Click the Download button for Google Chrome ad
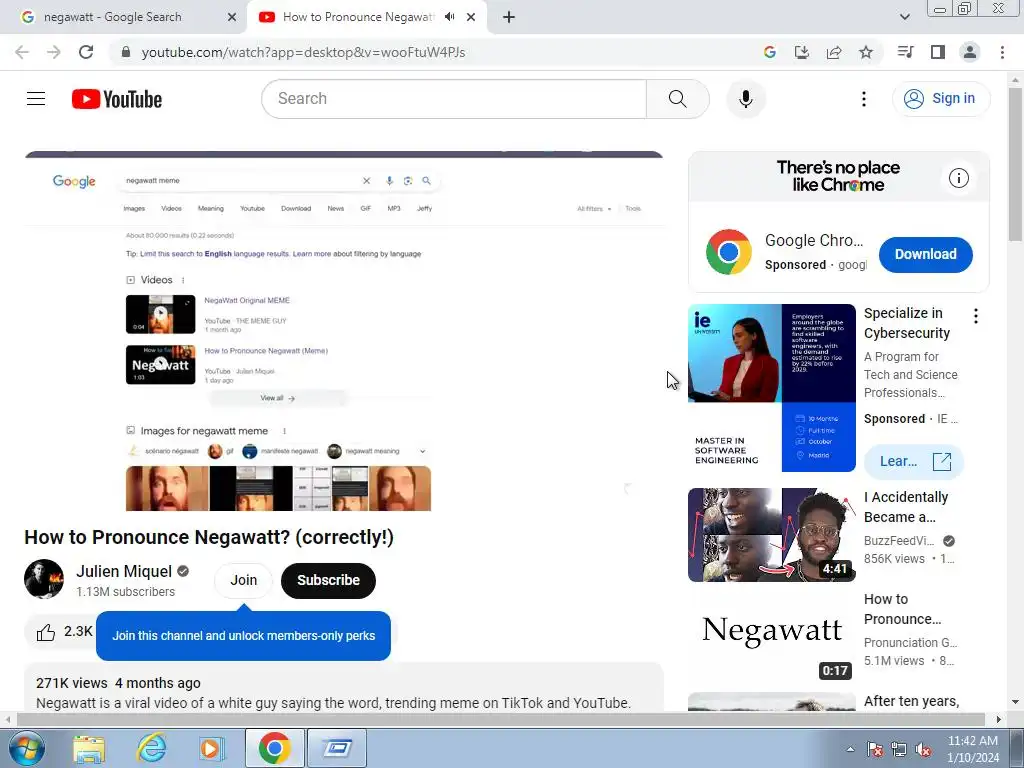 click(x=925, y=254)
